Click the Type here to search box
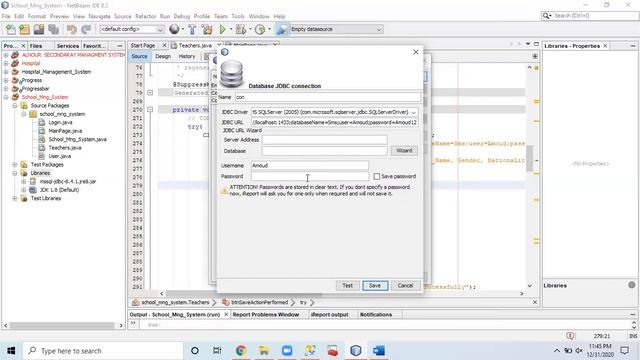Viewport: 640px width, 360px height. (103, 351)
